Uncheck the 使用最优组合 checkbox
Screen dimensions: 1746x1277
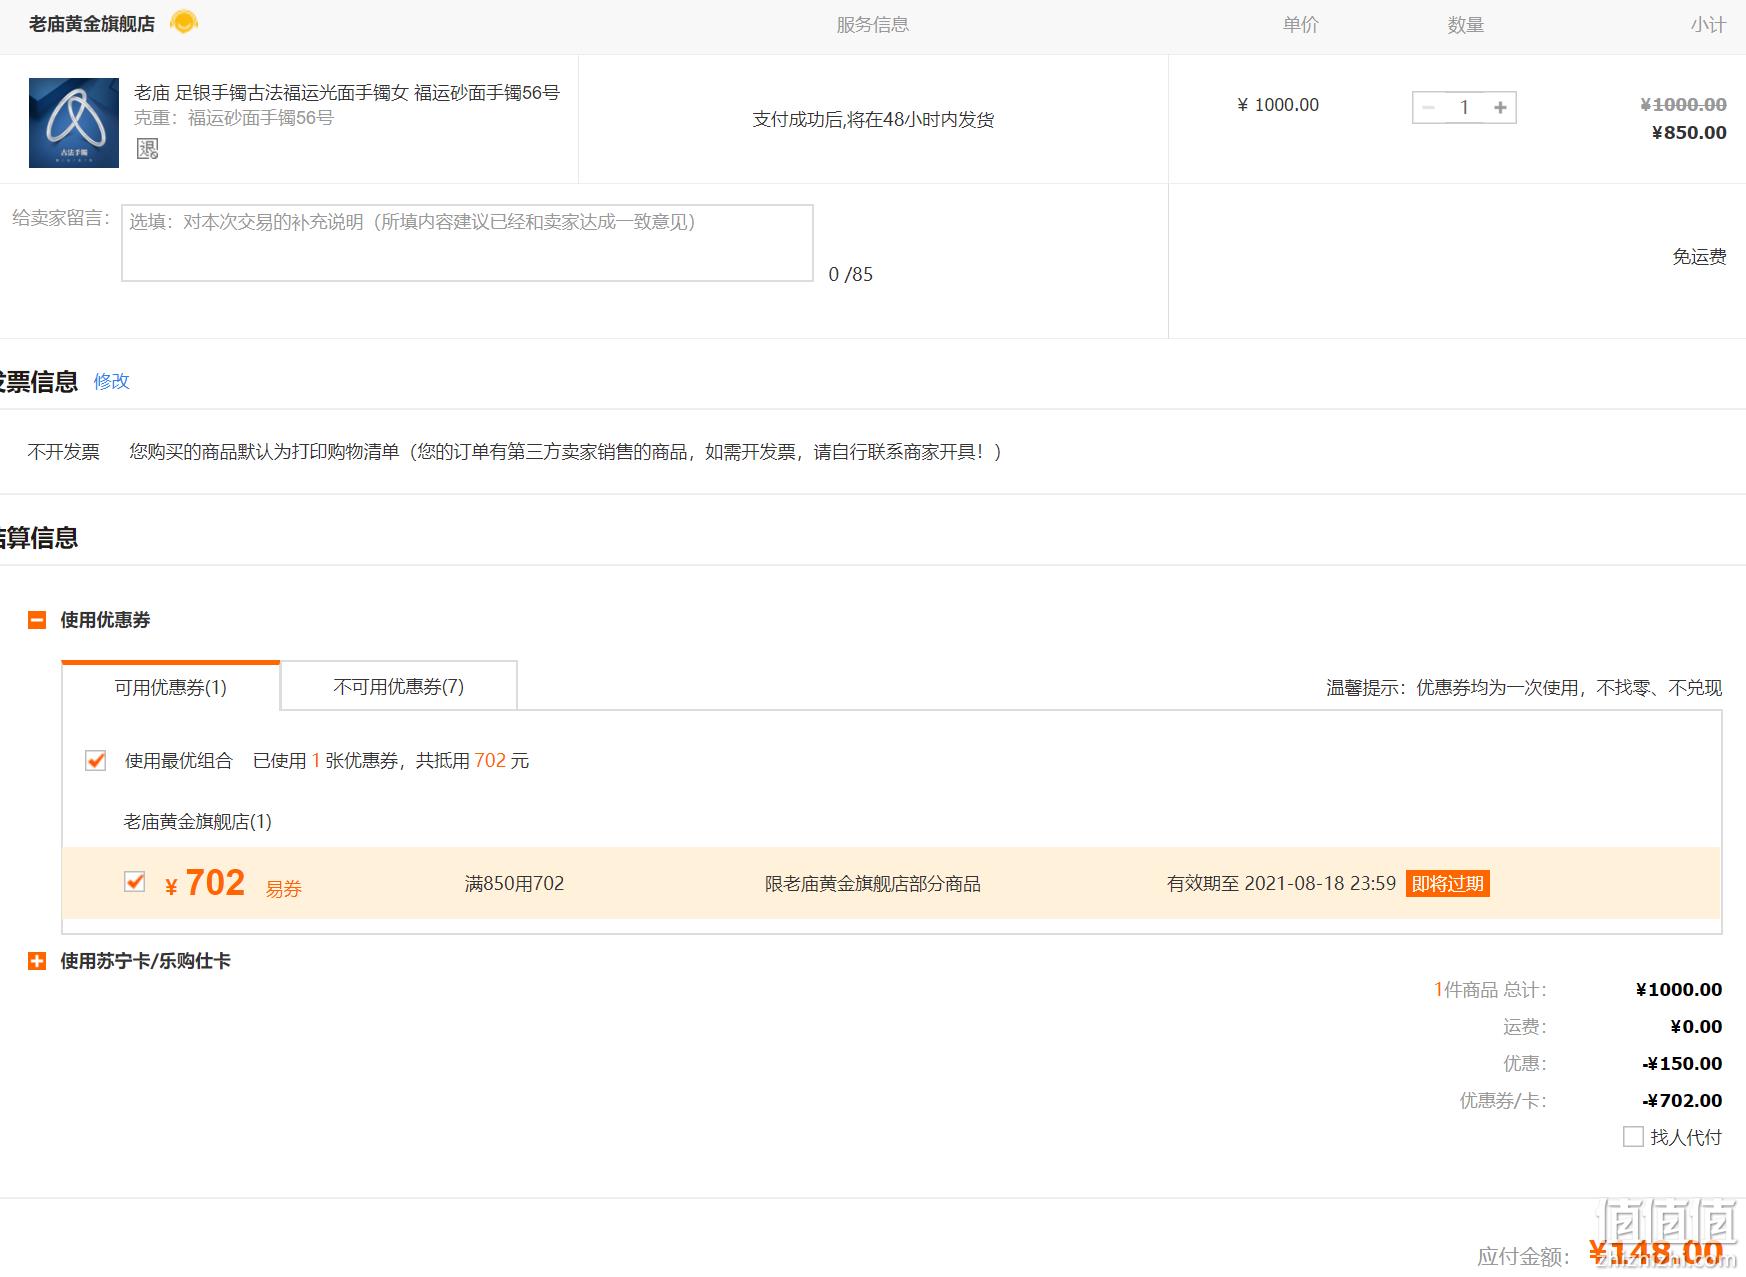(x=96, y=761)
